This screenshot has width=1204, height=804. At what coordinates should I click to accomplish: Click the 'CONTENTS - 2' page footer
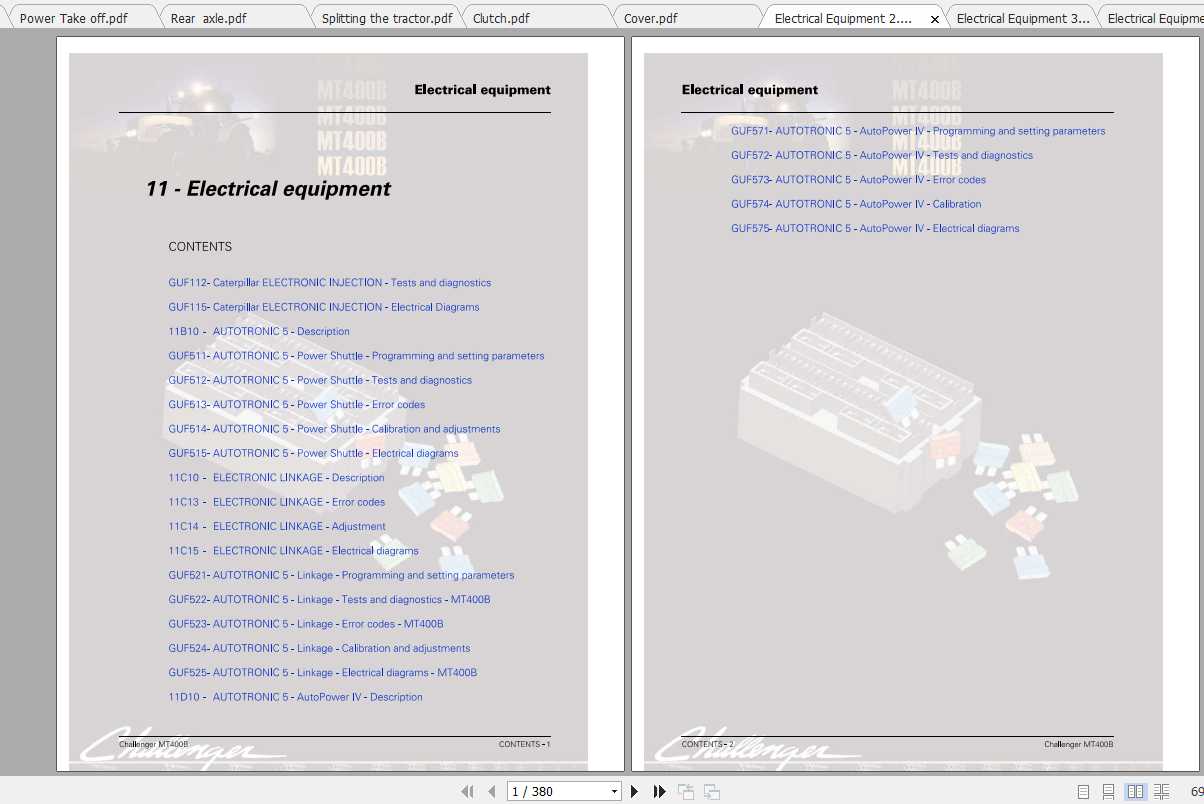707,744
